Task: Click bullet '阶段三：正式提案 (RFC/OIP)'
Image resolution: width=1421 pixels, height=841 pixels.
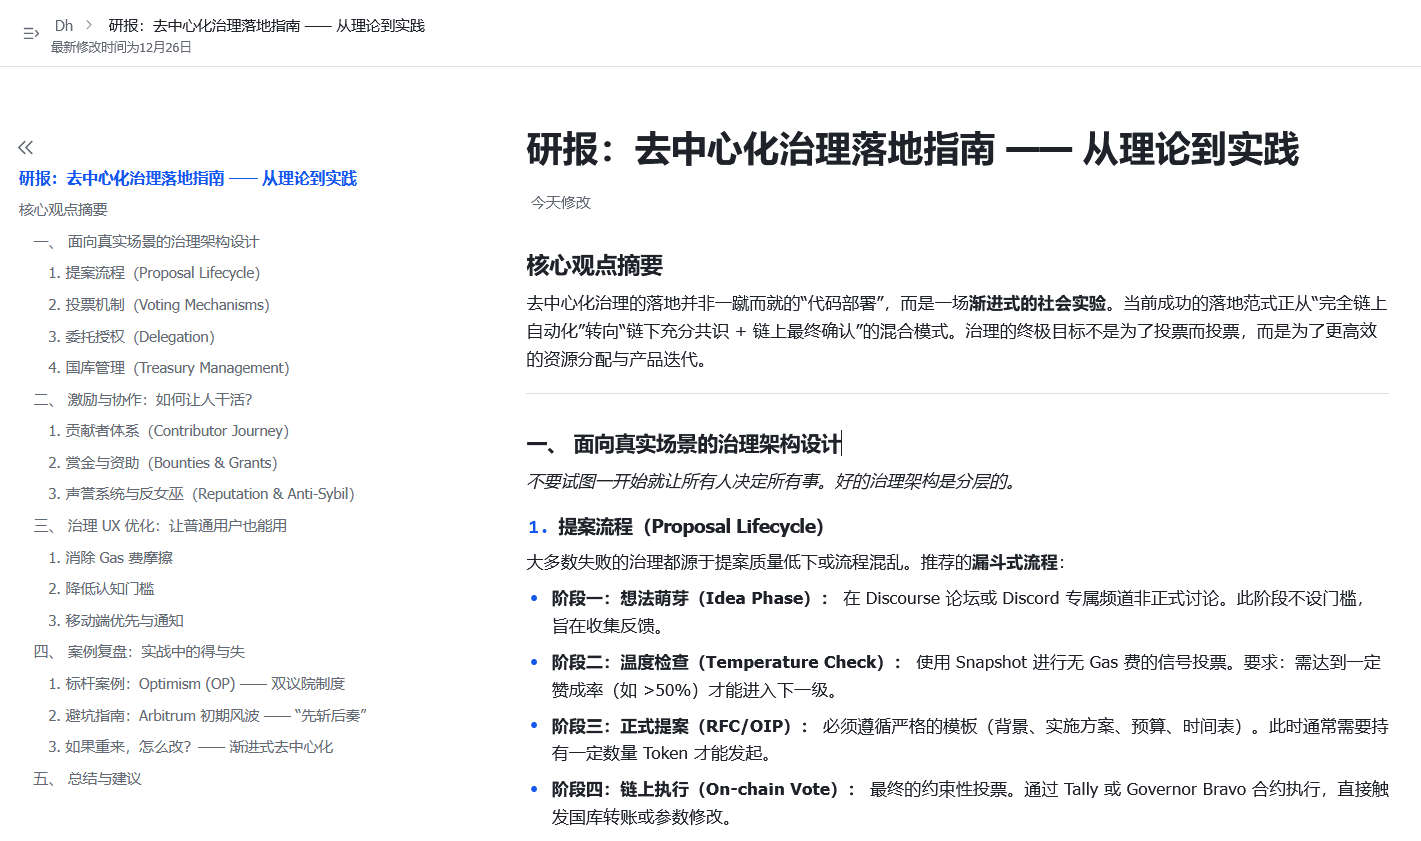Action: coord(680,727)
